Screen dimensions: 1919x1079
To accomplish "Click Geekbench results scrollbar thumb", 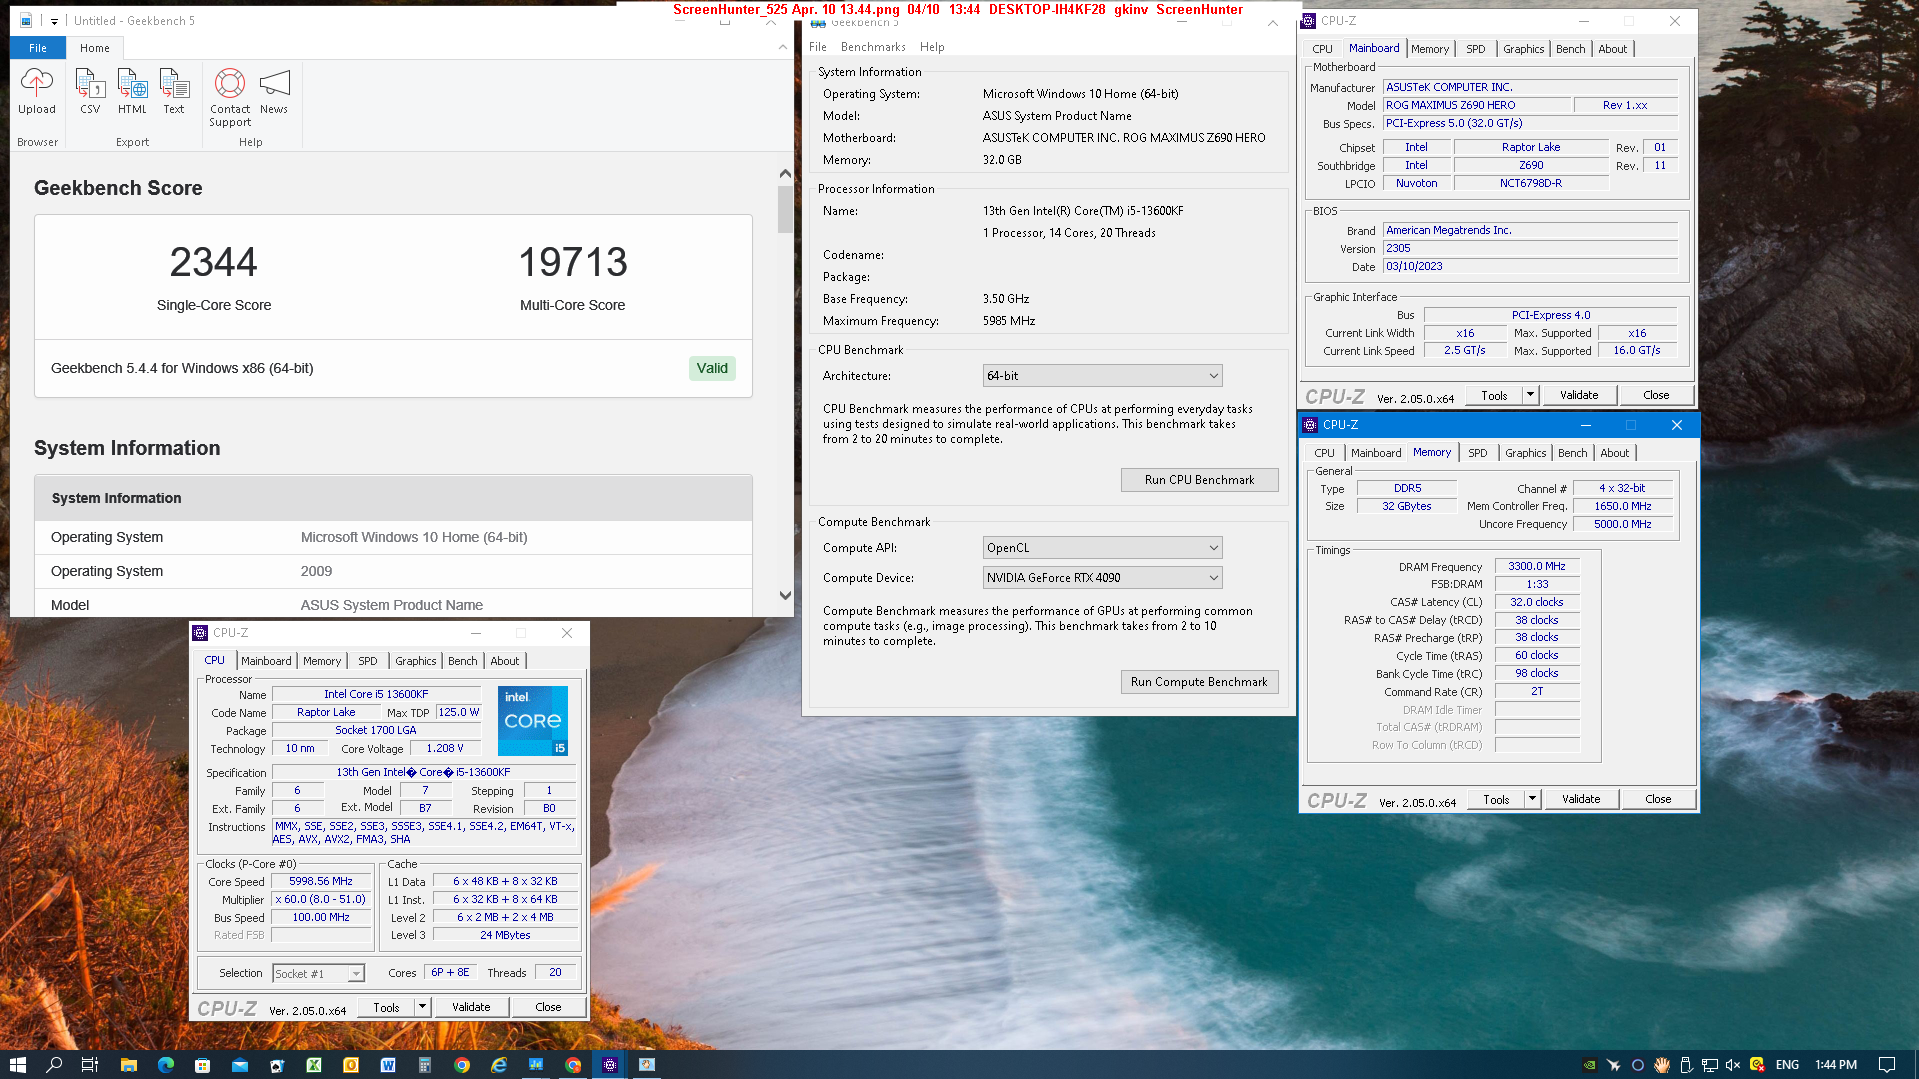I will [x=785, y=209].
